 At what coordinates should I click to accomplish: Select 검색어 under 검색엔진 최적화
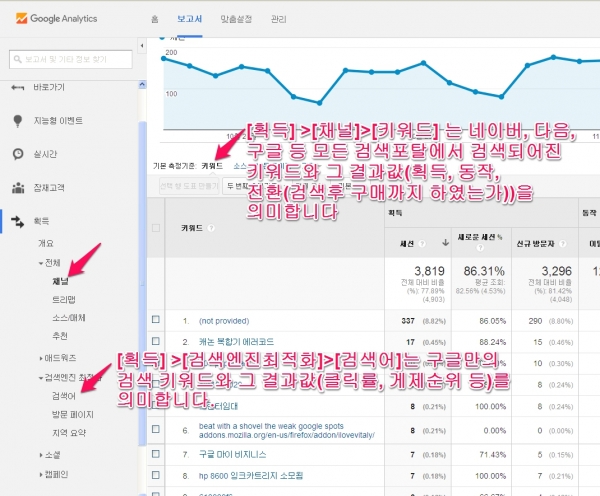click(62, 396)
